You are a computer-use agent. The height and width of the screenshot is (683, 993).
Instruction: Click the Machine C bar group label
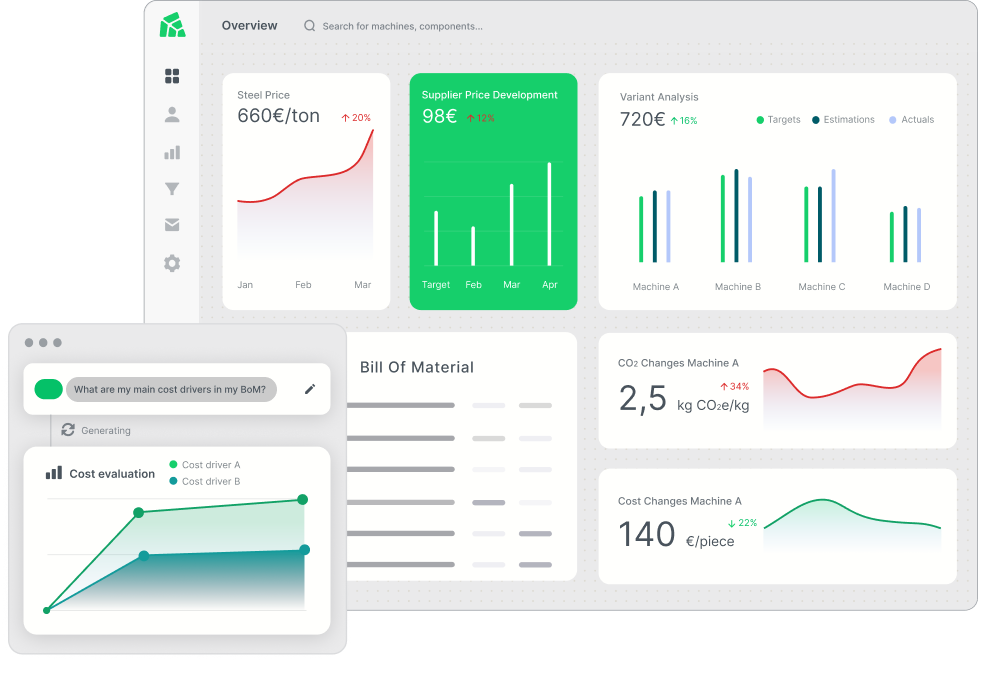[821, 287]
